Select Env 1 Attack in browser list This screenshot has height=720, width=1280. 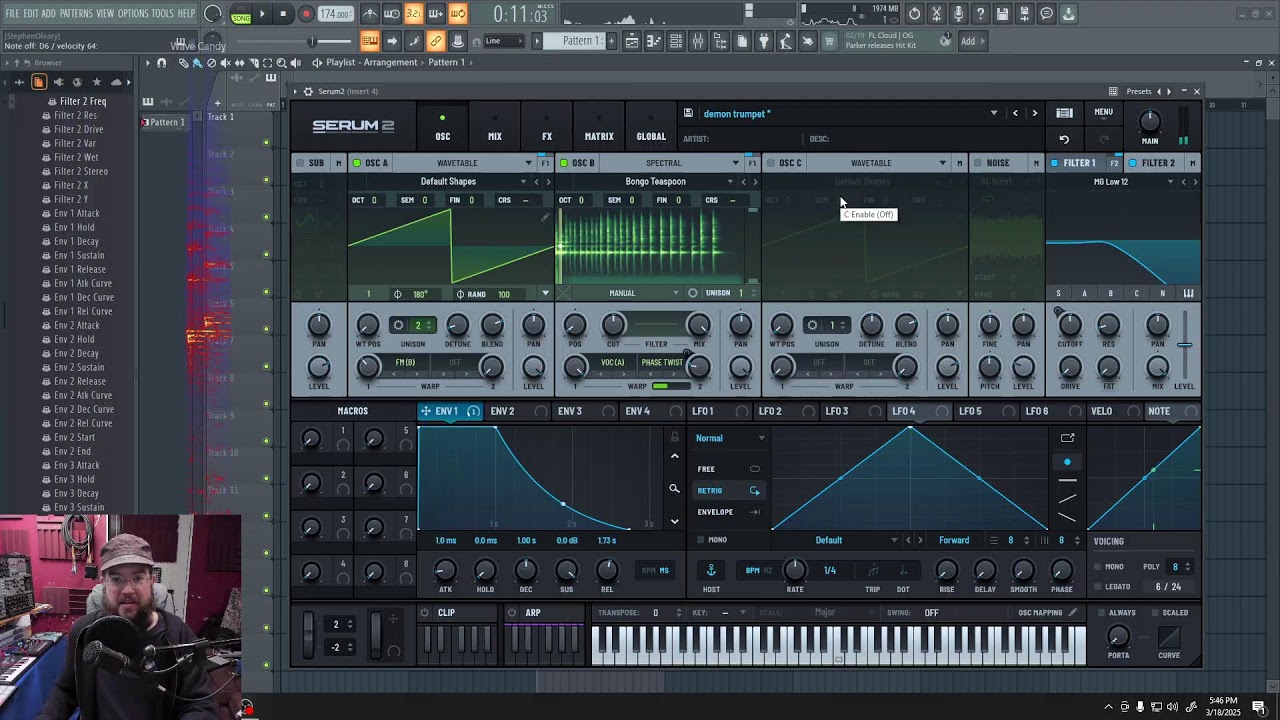coord(77,213)
